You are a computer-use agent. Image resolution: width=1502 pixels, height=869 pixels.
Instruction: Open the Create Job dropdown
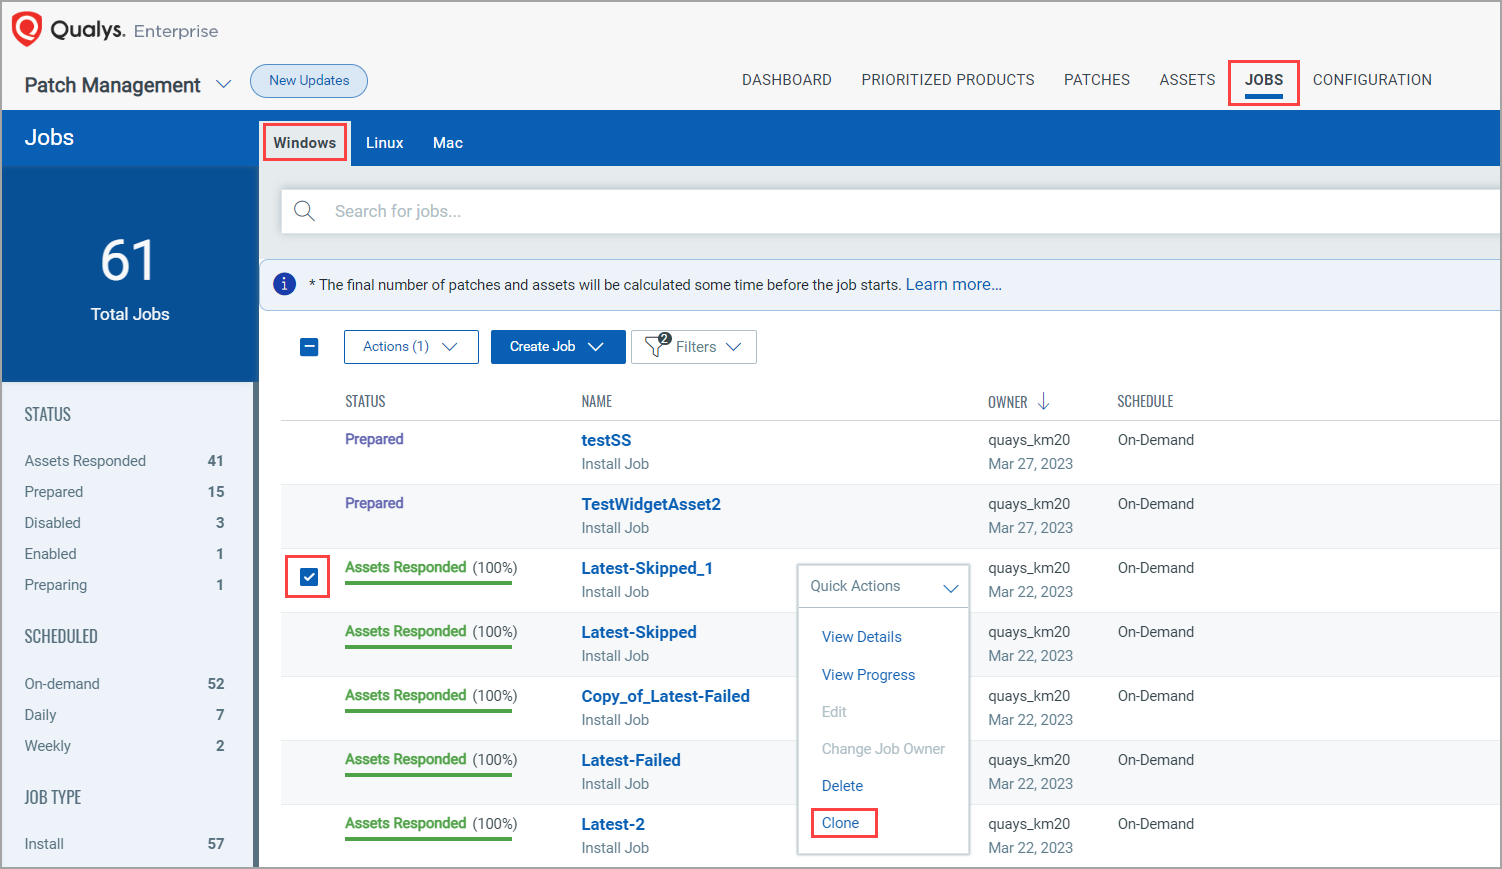click(x=558, y=347)
